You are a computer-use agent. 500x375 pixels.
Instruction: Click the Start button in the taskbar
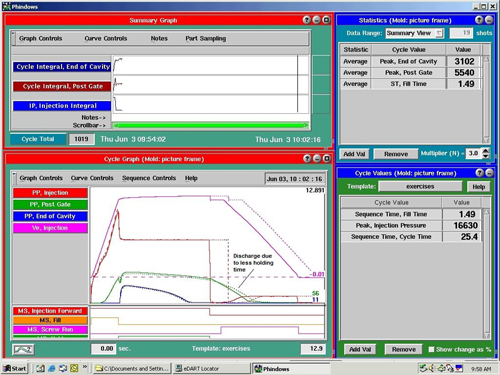(15, 368)
